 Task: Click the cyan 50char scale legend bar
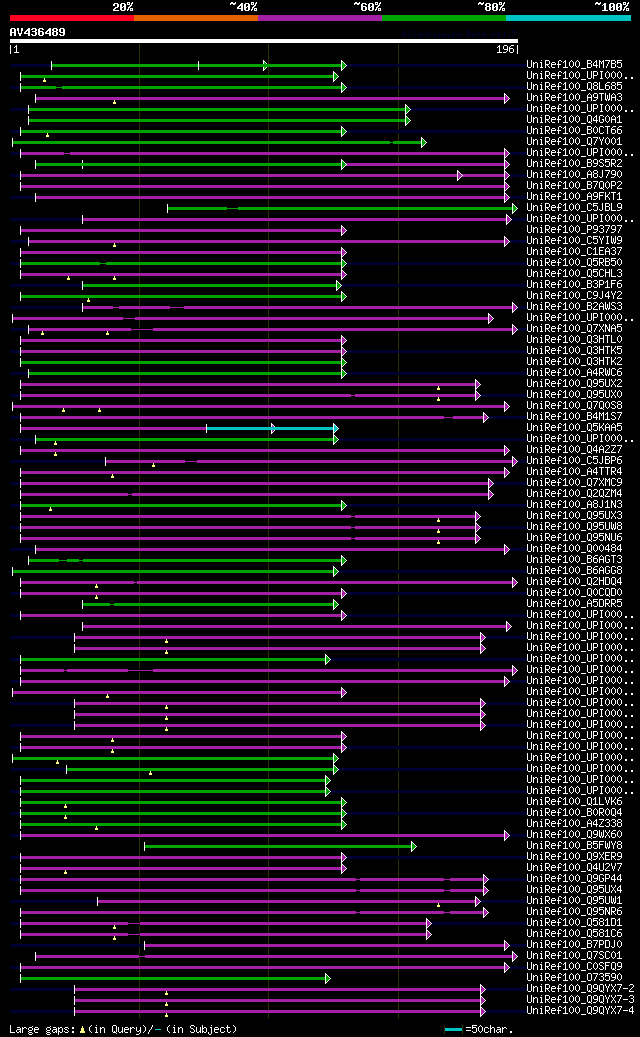click(453, 1030)
